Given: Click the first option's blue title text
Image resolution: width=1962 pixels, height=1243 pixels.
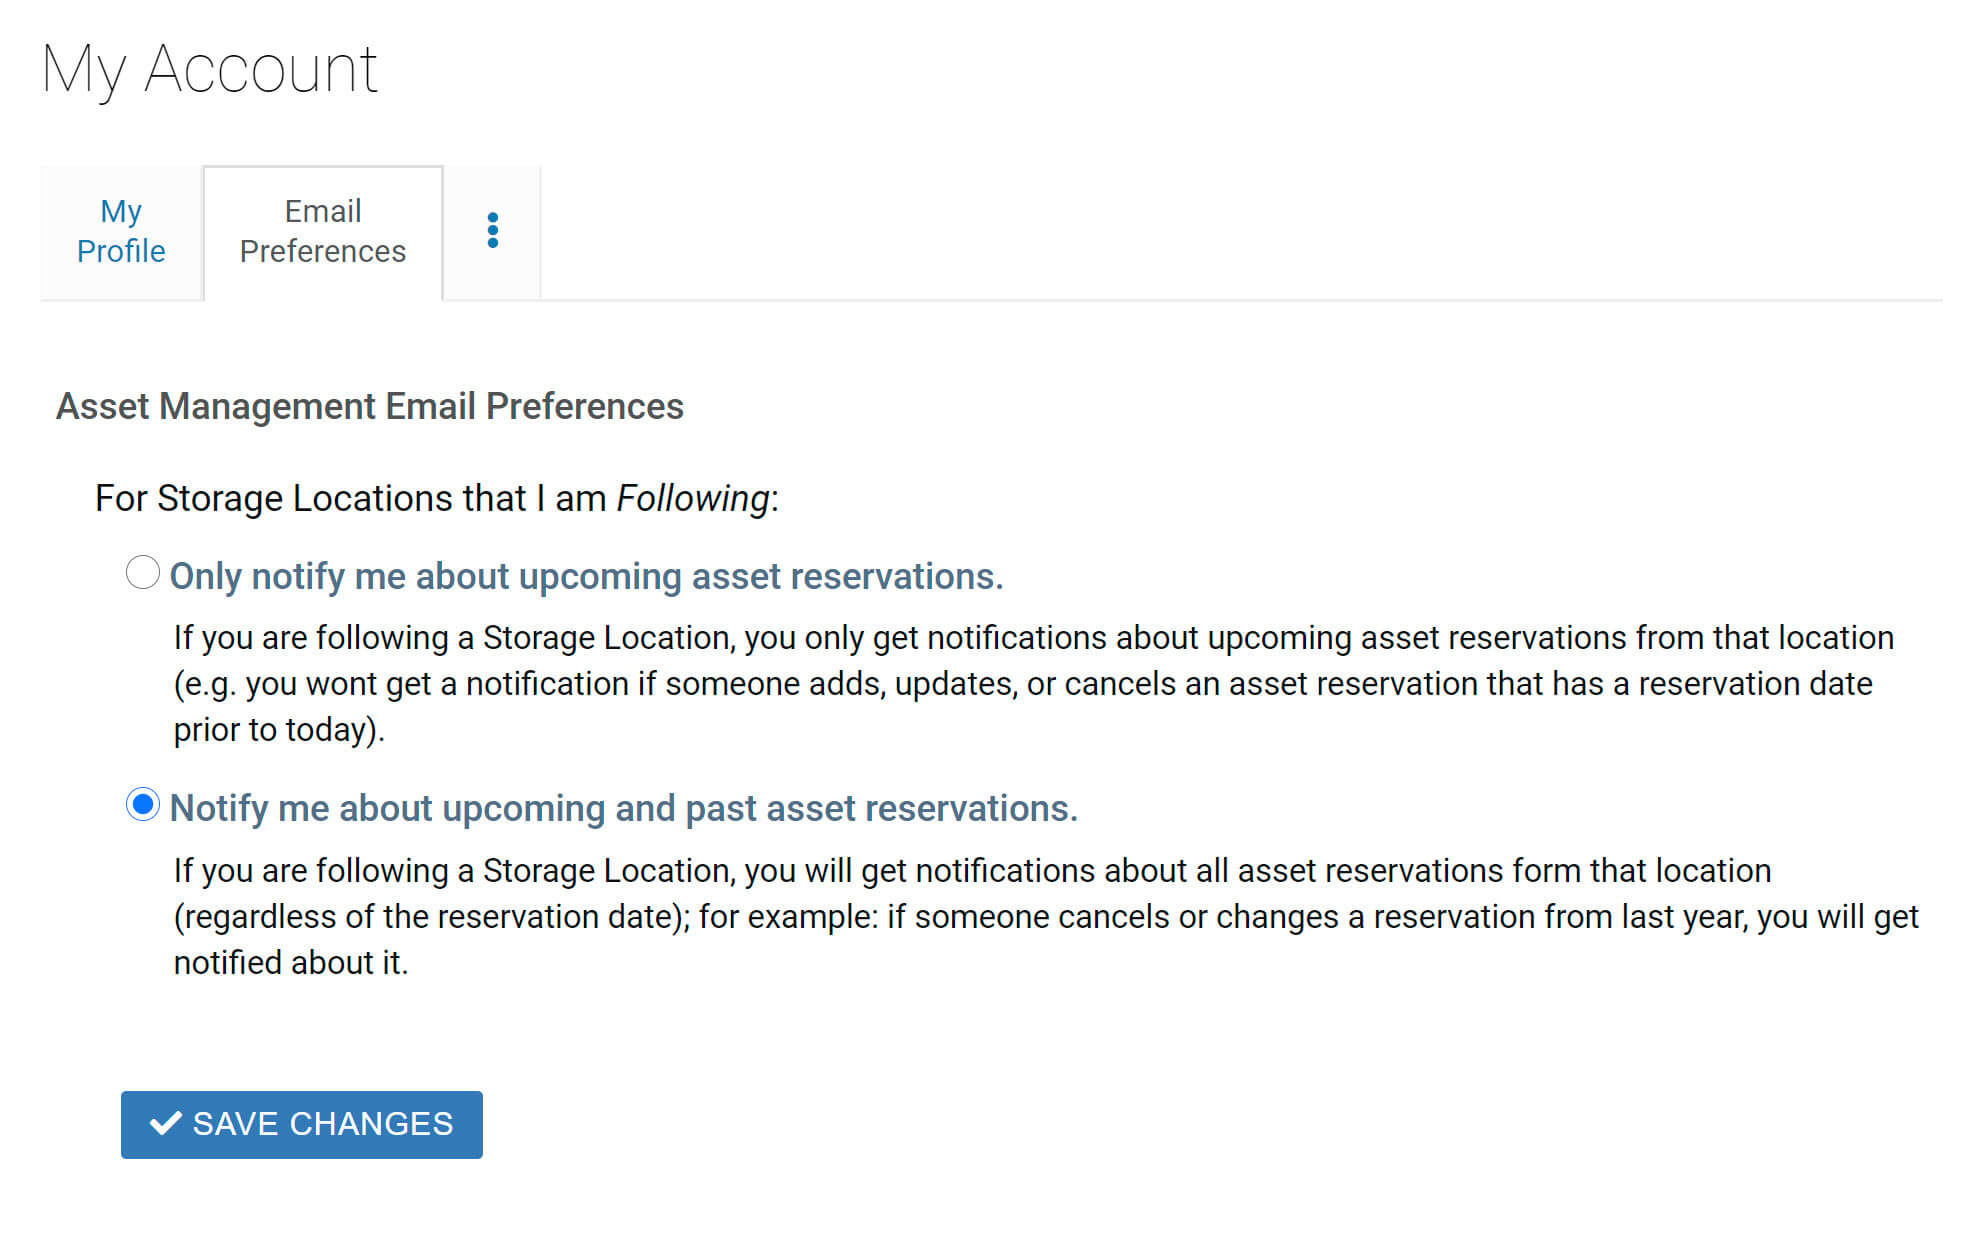Looking at the screenshot, I should click(x=587, y=576).
